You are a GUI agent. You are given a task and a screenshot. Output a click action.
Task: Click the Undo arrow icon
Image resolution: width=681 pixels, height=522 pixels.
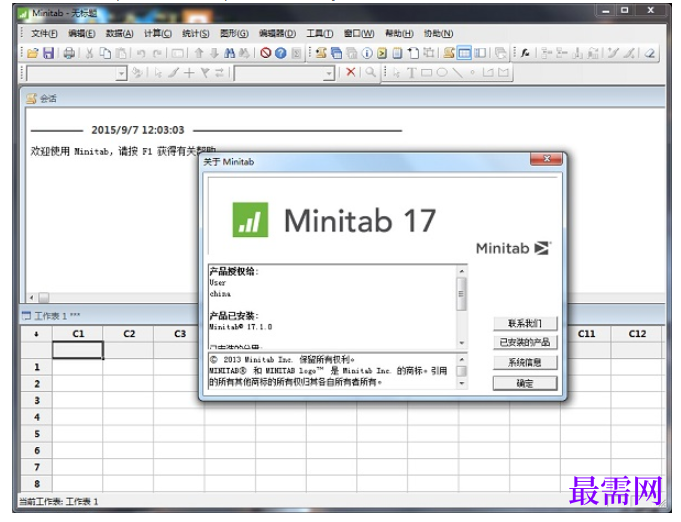pos(141,53)
